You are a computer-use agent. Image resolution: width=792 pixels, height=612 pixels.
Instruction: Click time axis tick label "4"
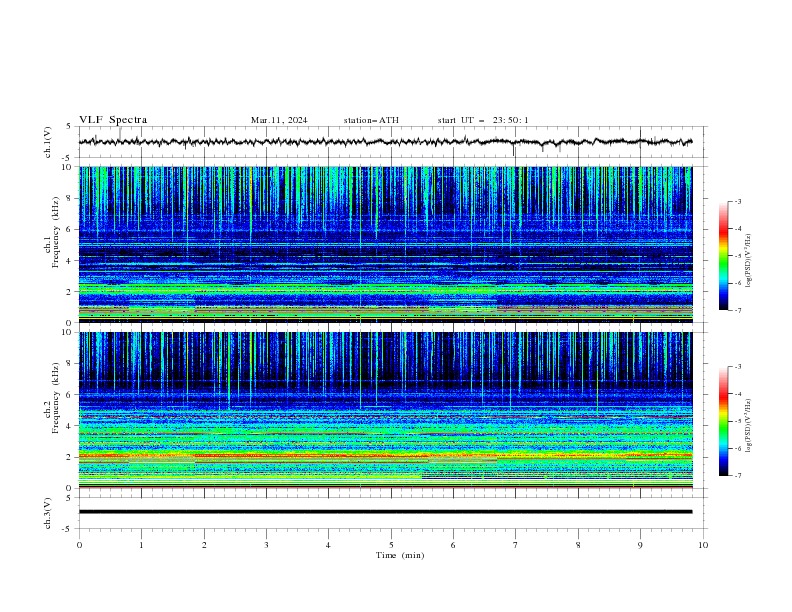pos(328,545)
